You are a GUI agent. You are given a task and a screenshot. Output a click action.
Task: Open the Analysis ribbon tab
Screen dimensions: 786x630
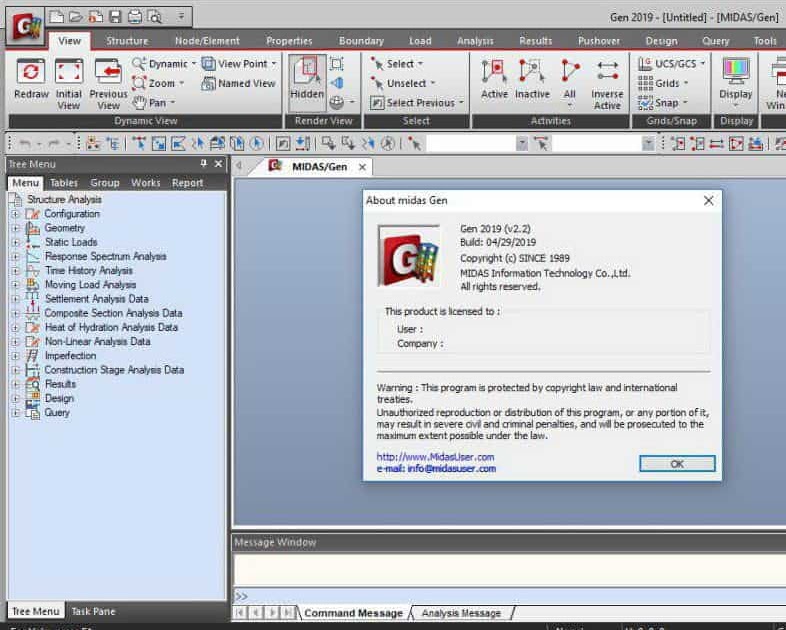(x=475, y=41)
